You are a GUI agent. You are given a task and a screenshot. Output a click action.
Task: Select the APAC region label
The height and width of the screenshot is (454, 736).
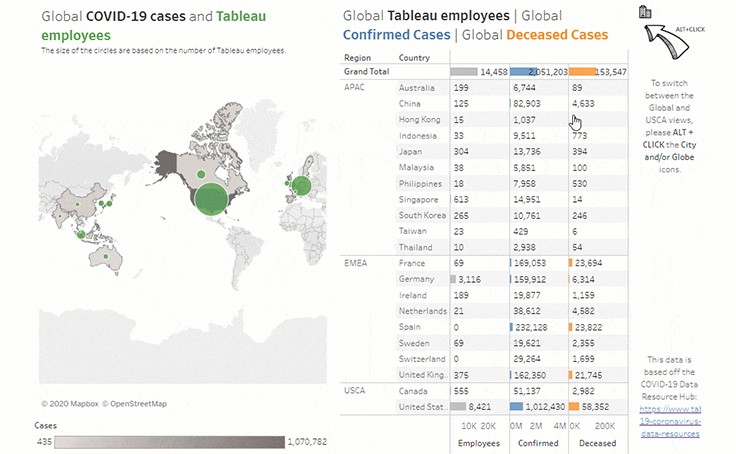click(354, 88)
